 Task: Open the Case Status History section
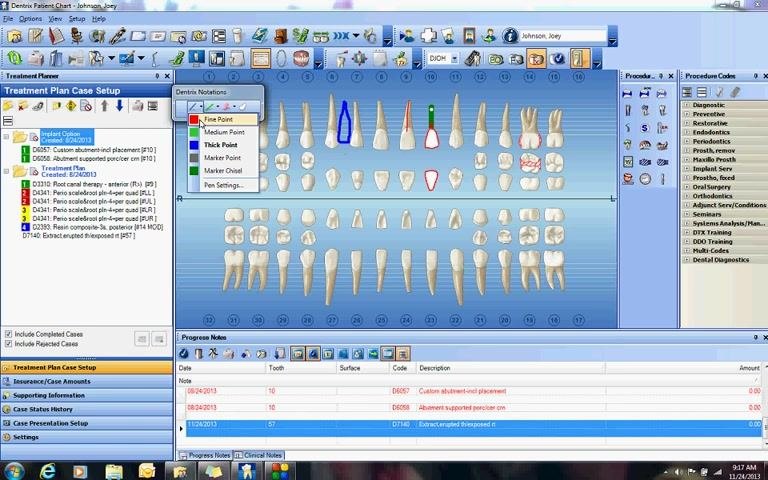[x=86, y=409]
